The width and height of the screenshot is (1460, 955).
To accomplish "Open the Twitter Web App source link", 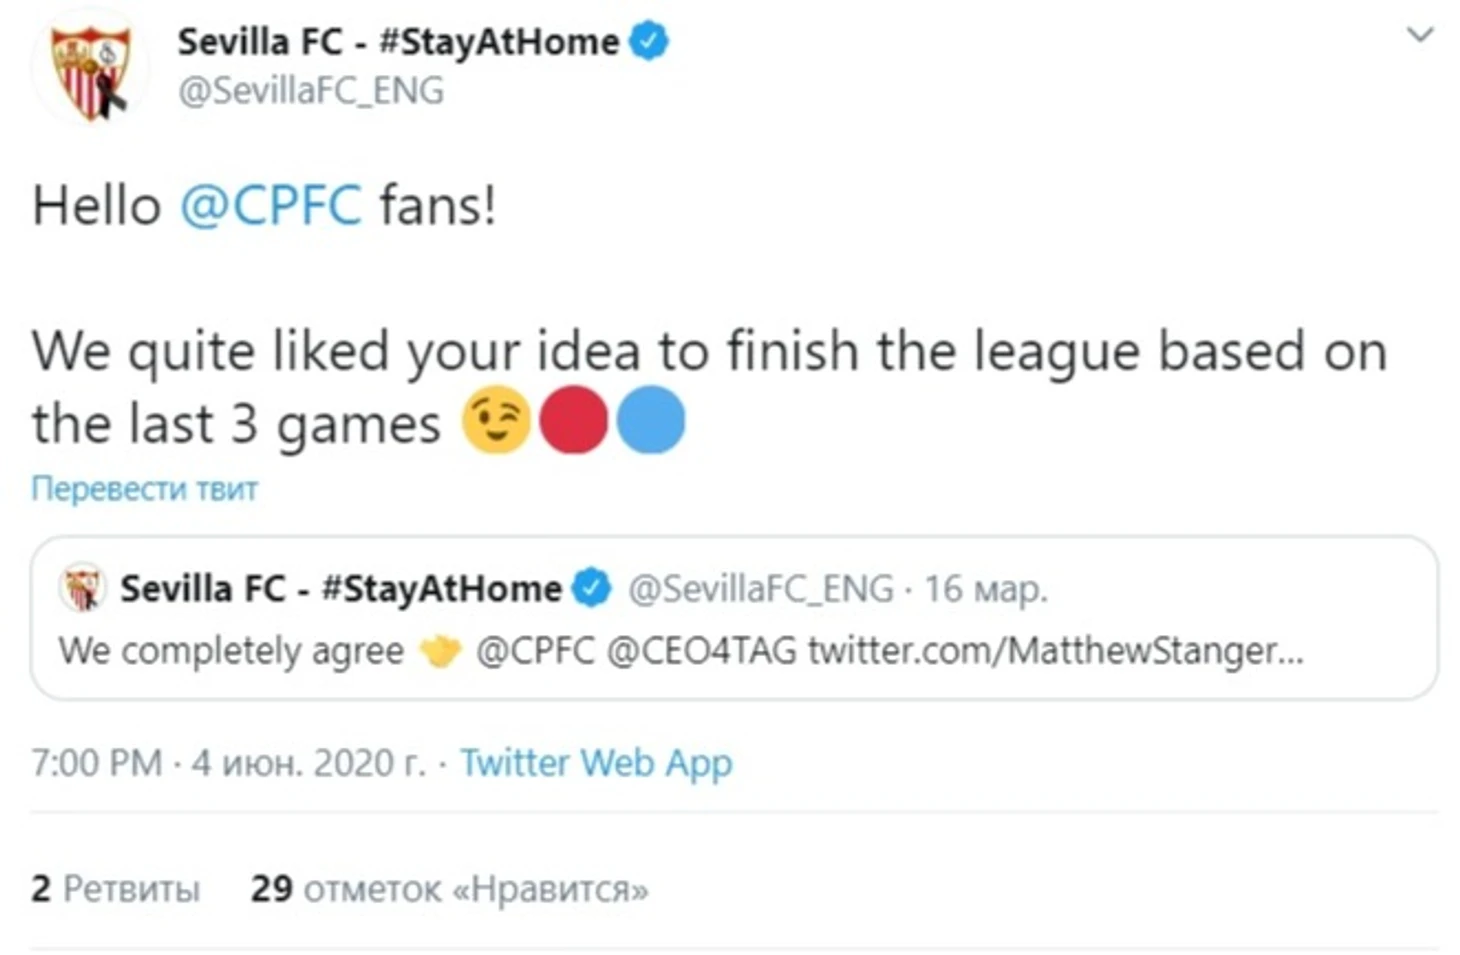I will tap(596, 763).
